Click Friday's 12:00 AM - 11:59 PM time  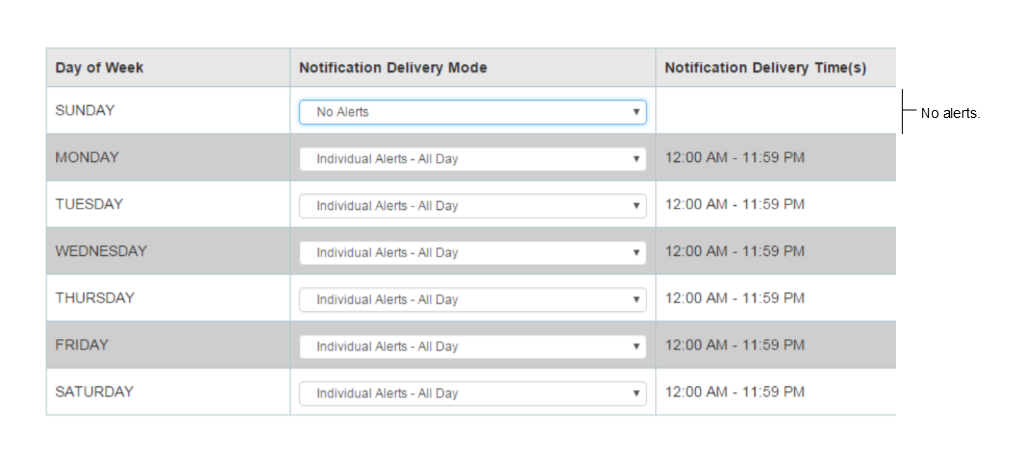pos(734,344)
